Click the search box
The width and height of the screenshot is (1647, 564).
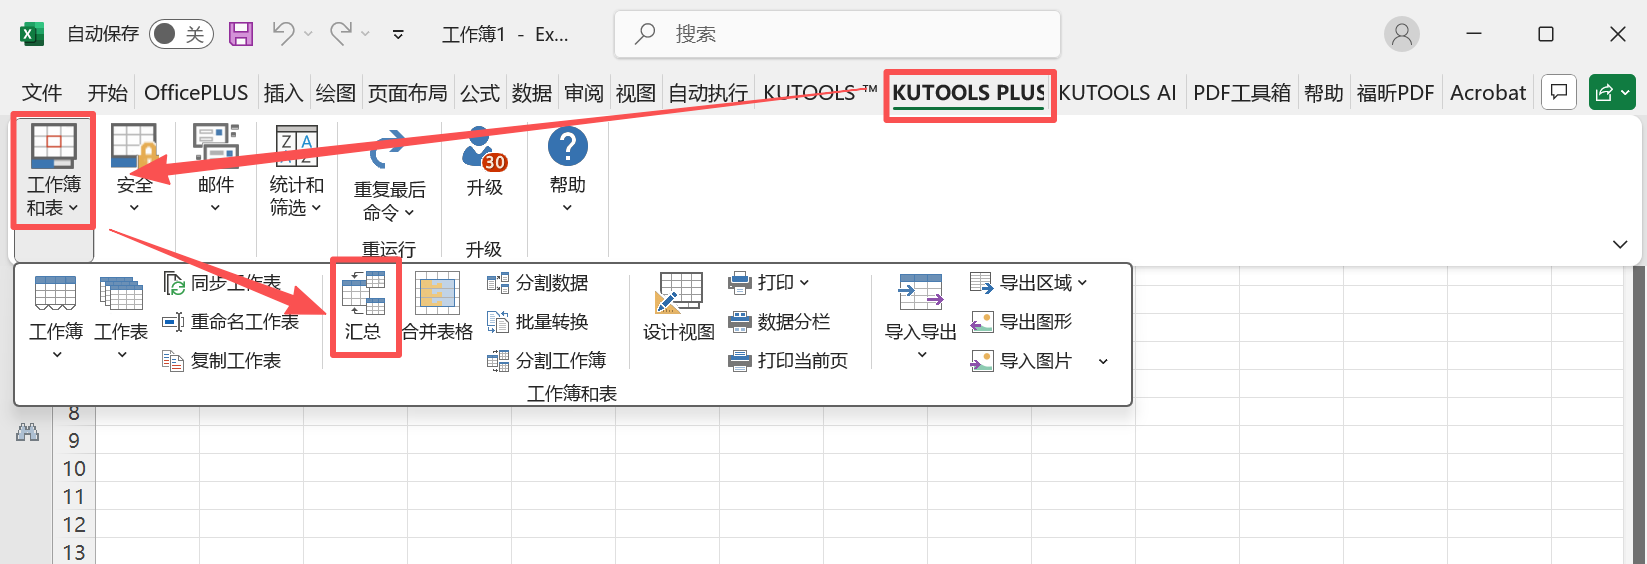coord(837,34)
